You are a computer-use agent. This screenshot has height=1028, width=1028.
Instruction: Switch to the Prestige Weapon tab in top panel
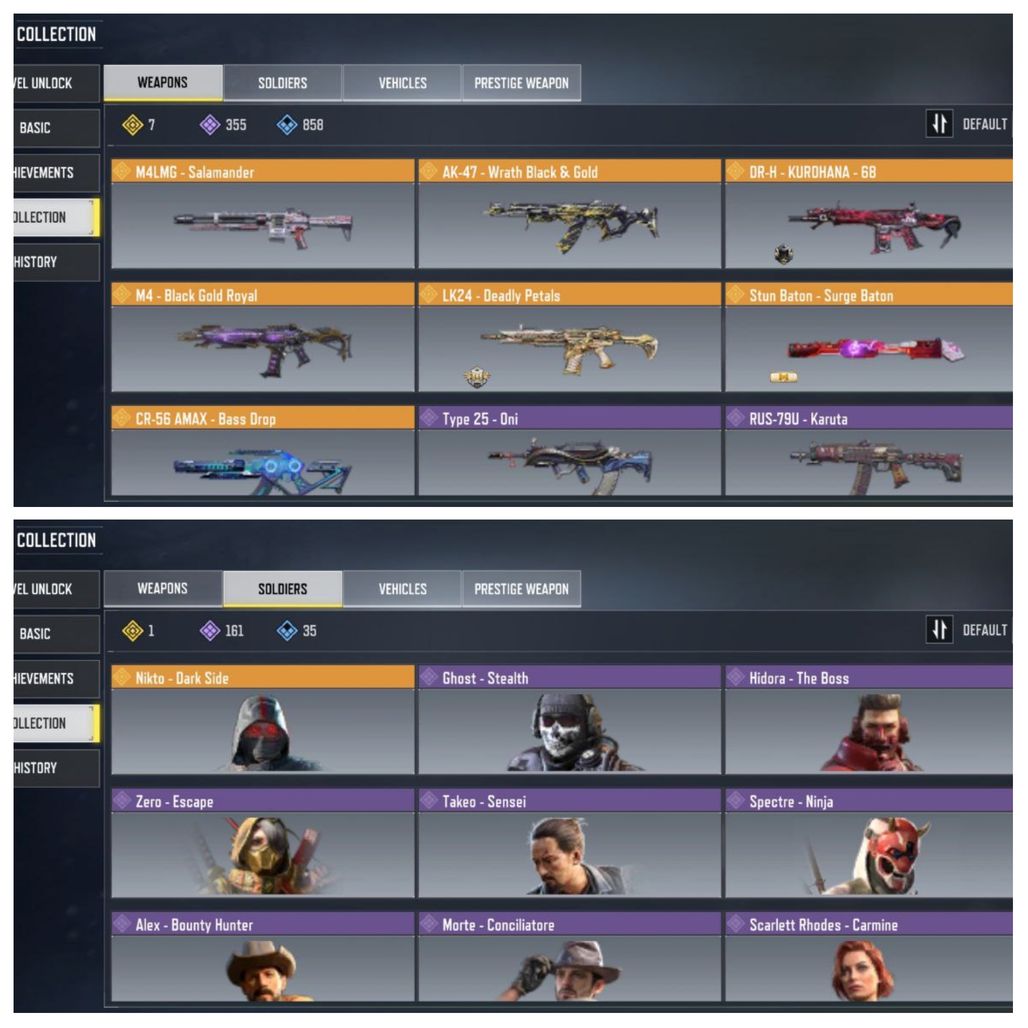(x=521, y=83)
